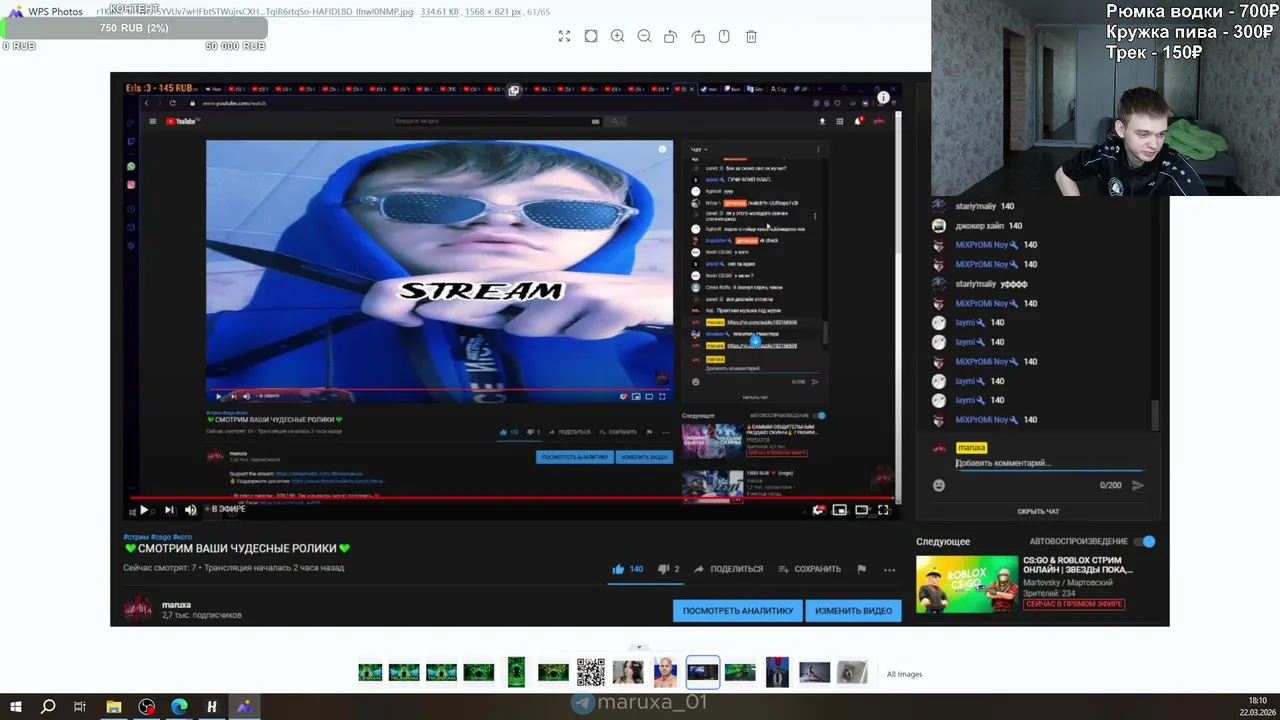Skip to next video in player
The image size is (1280, 720).
pyautogui.click(x=168, y=510)
